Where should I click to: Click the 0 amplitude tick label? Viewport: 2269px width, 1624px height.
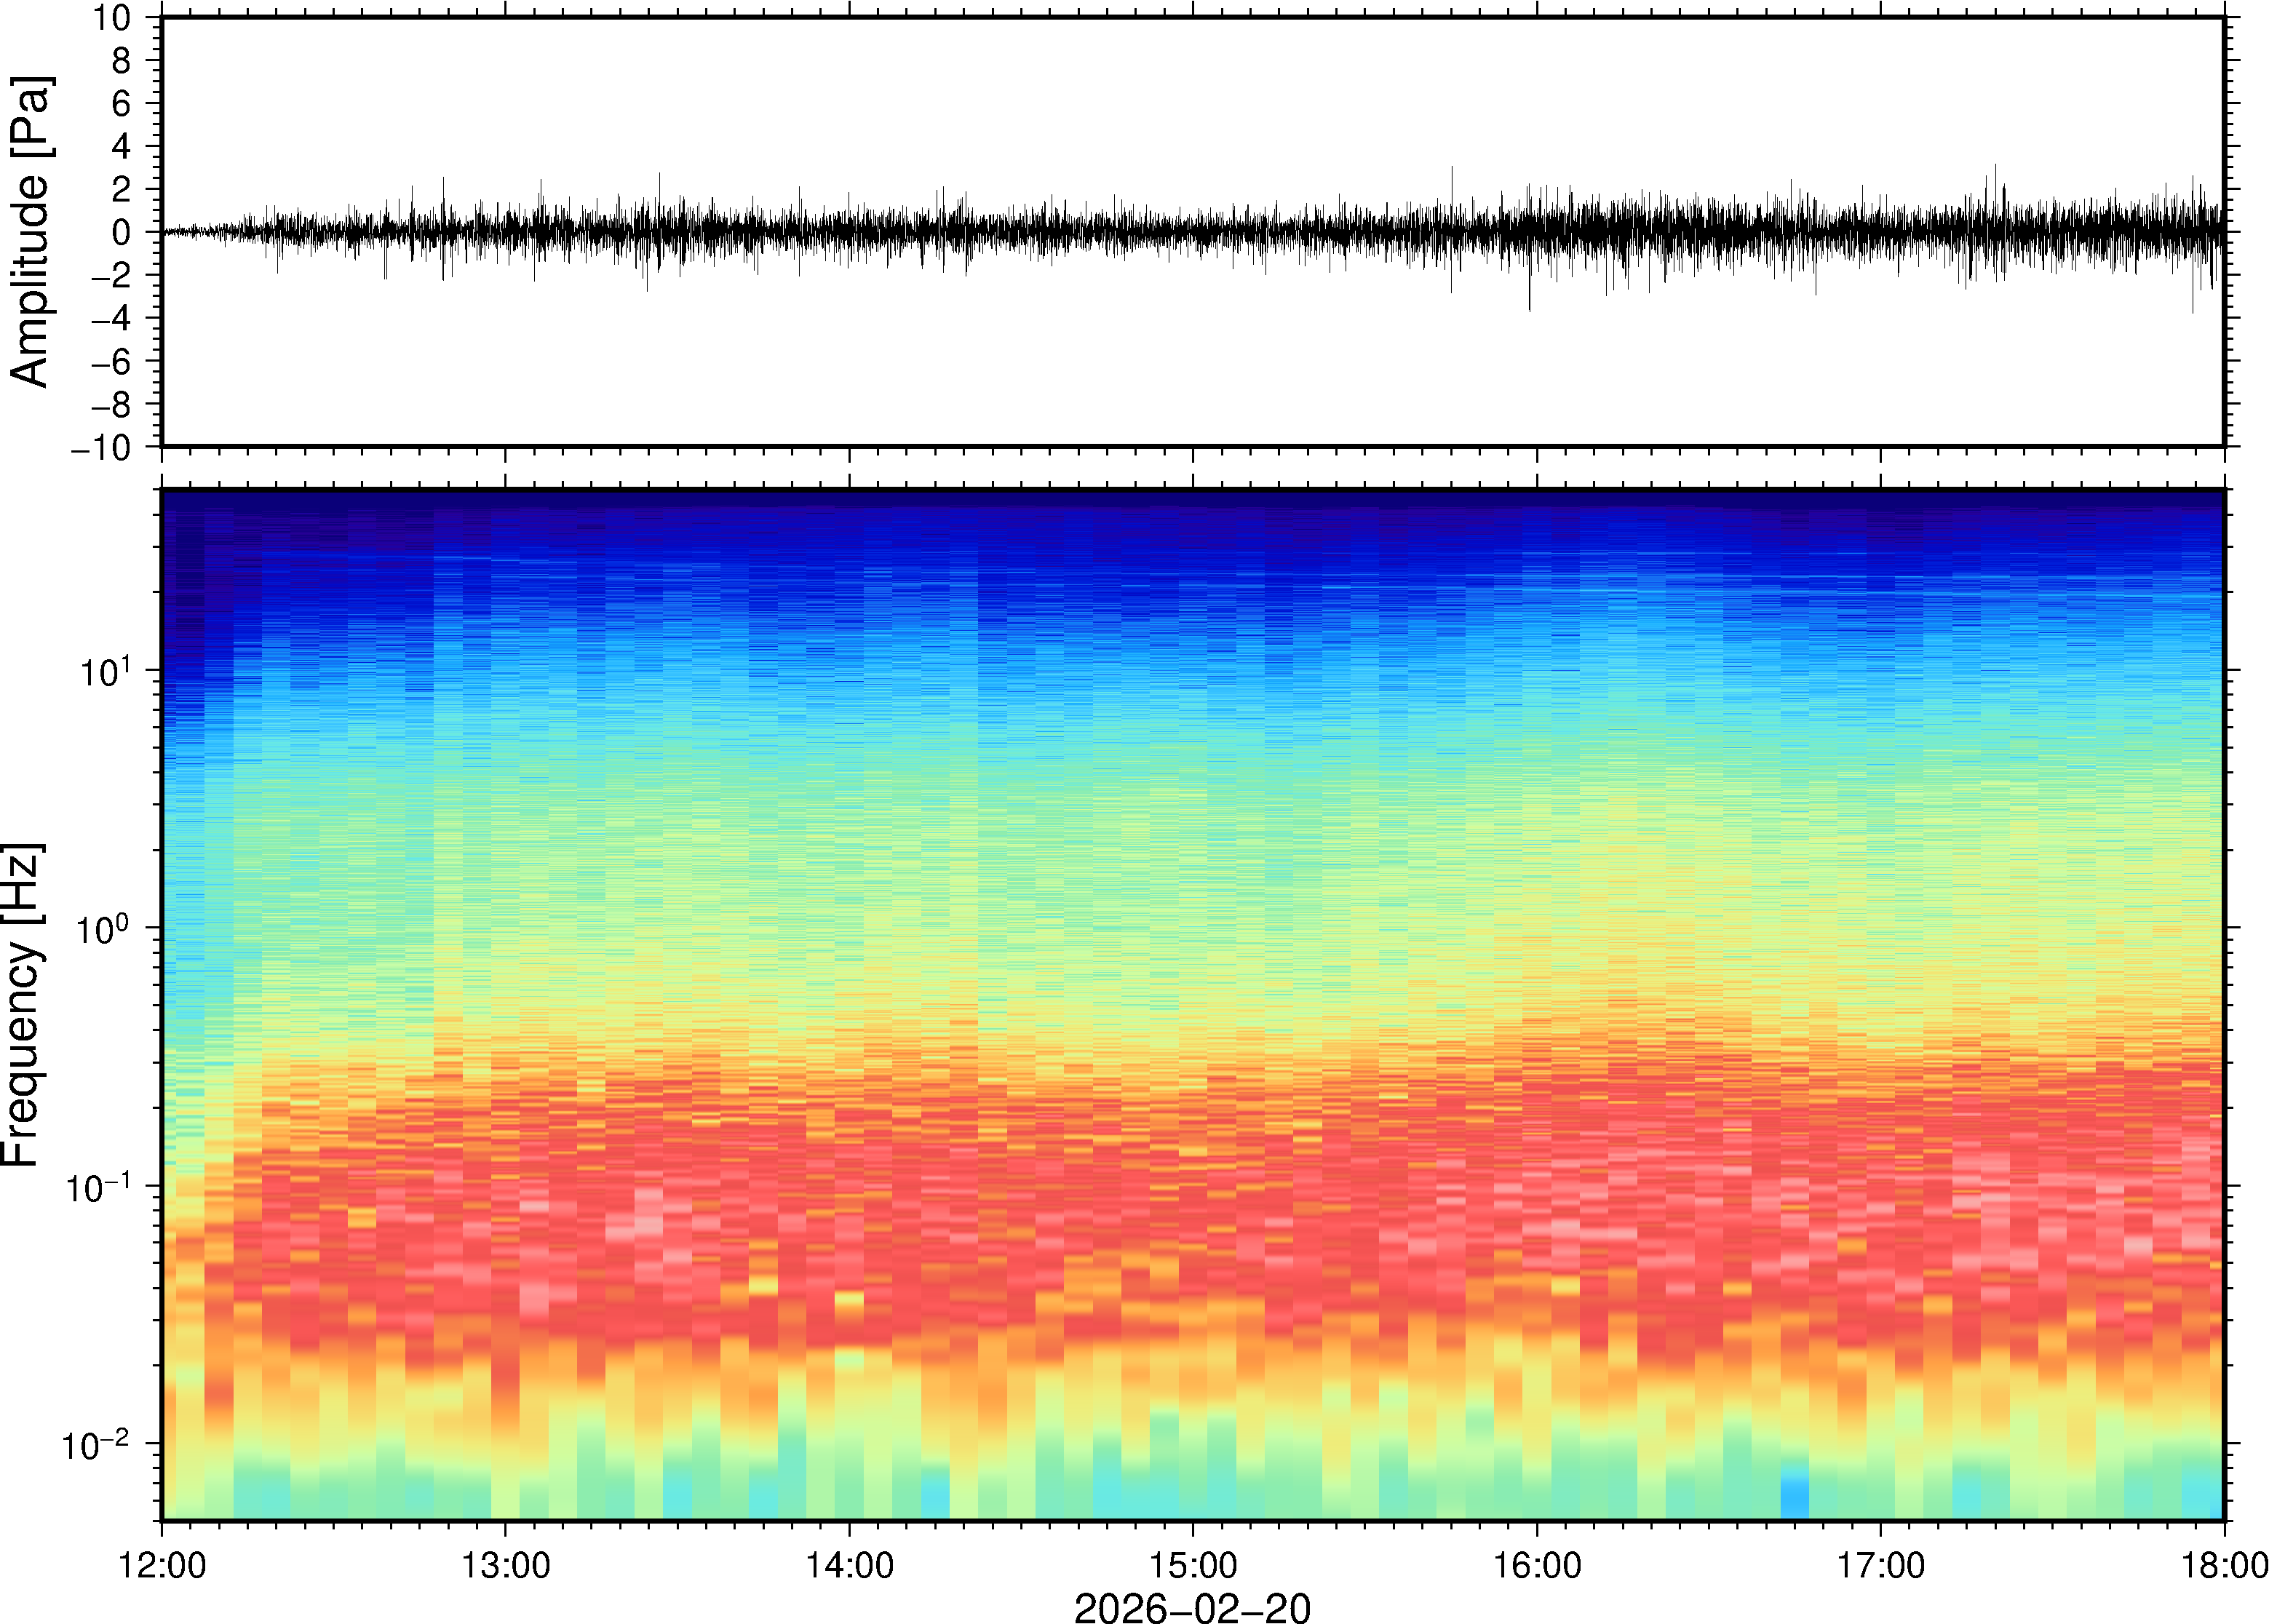coord(122,233)
